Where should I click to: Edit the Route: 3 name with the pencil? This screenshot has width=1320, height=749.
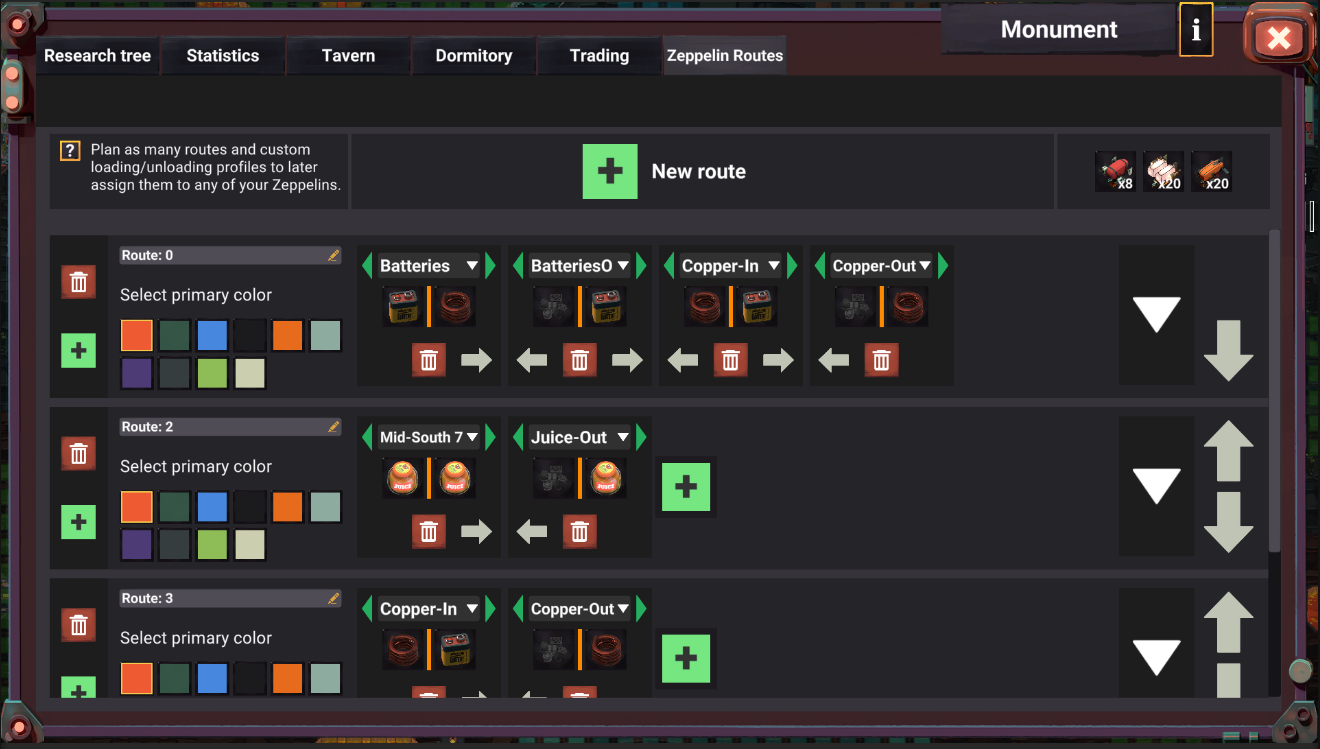pos(333,598)
